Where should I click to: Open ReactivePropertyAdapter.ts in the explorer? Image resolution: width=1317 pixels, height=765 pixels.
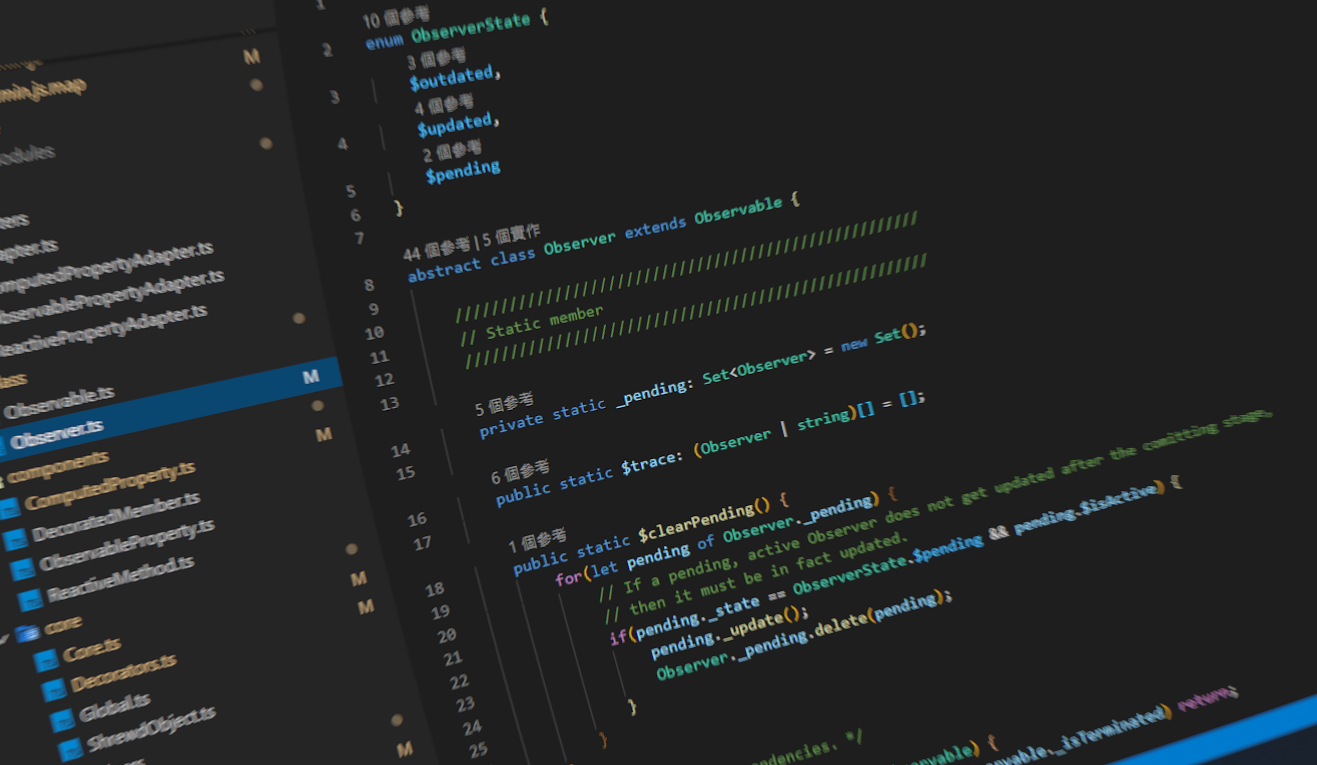pos(102,330)
